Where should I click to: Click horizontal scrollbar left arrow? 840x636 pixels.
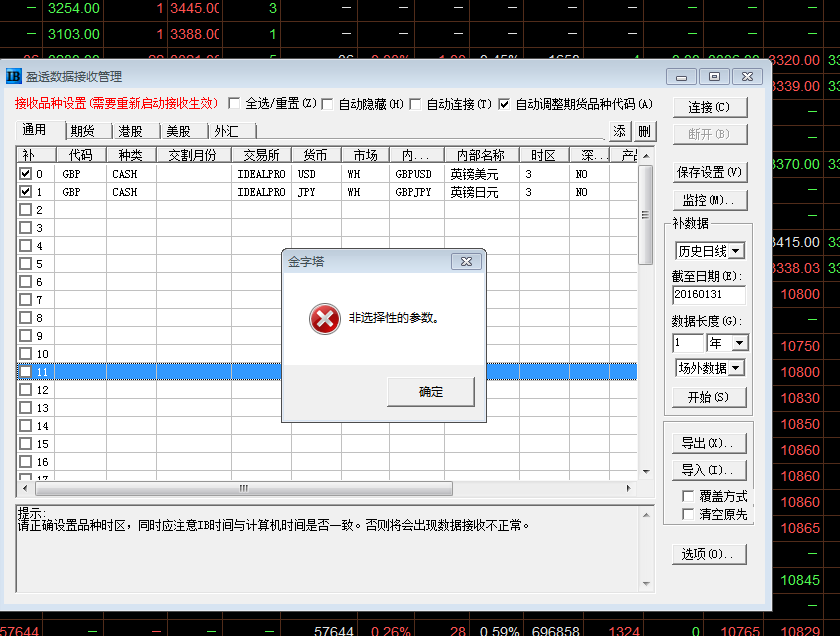click(x=25, y=488)
